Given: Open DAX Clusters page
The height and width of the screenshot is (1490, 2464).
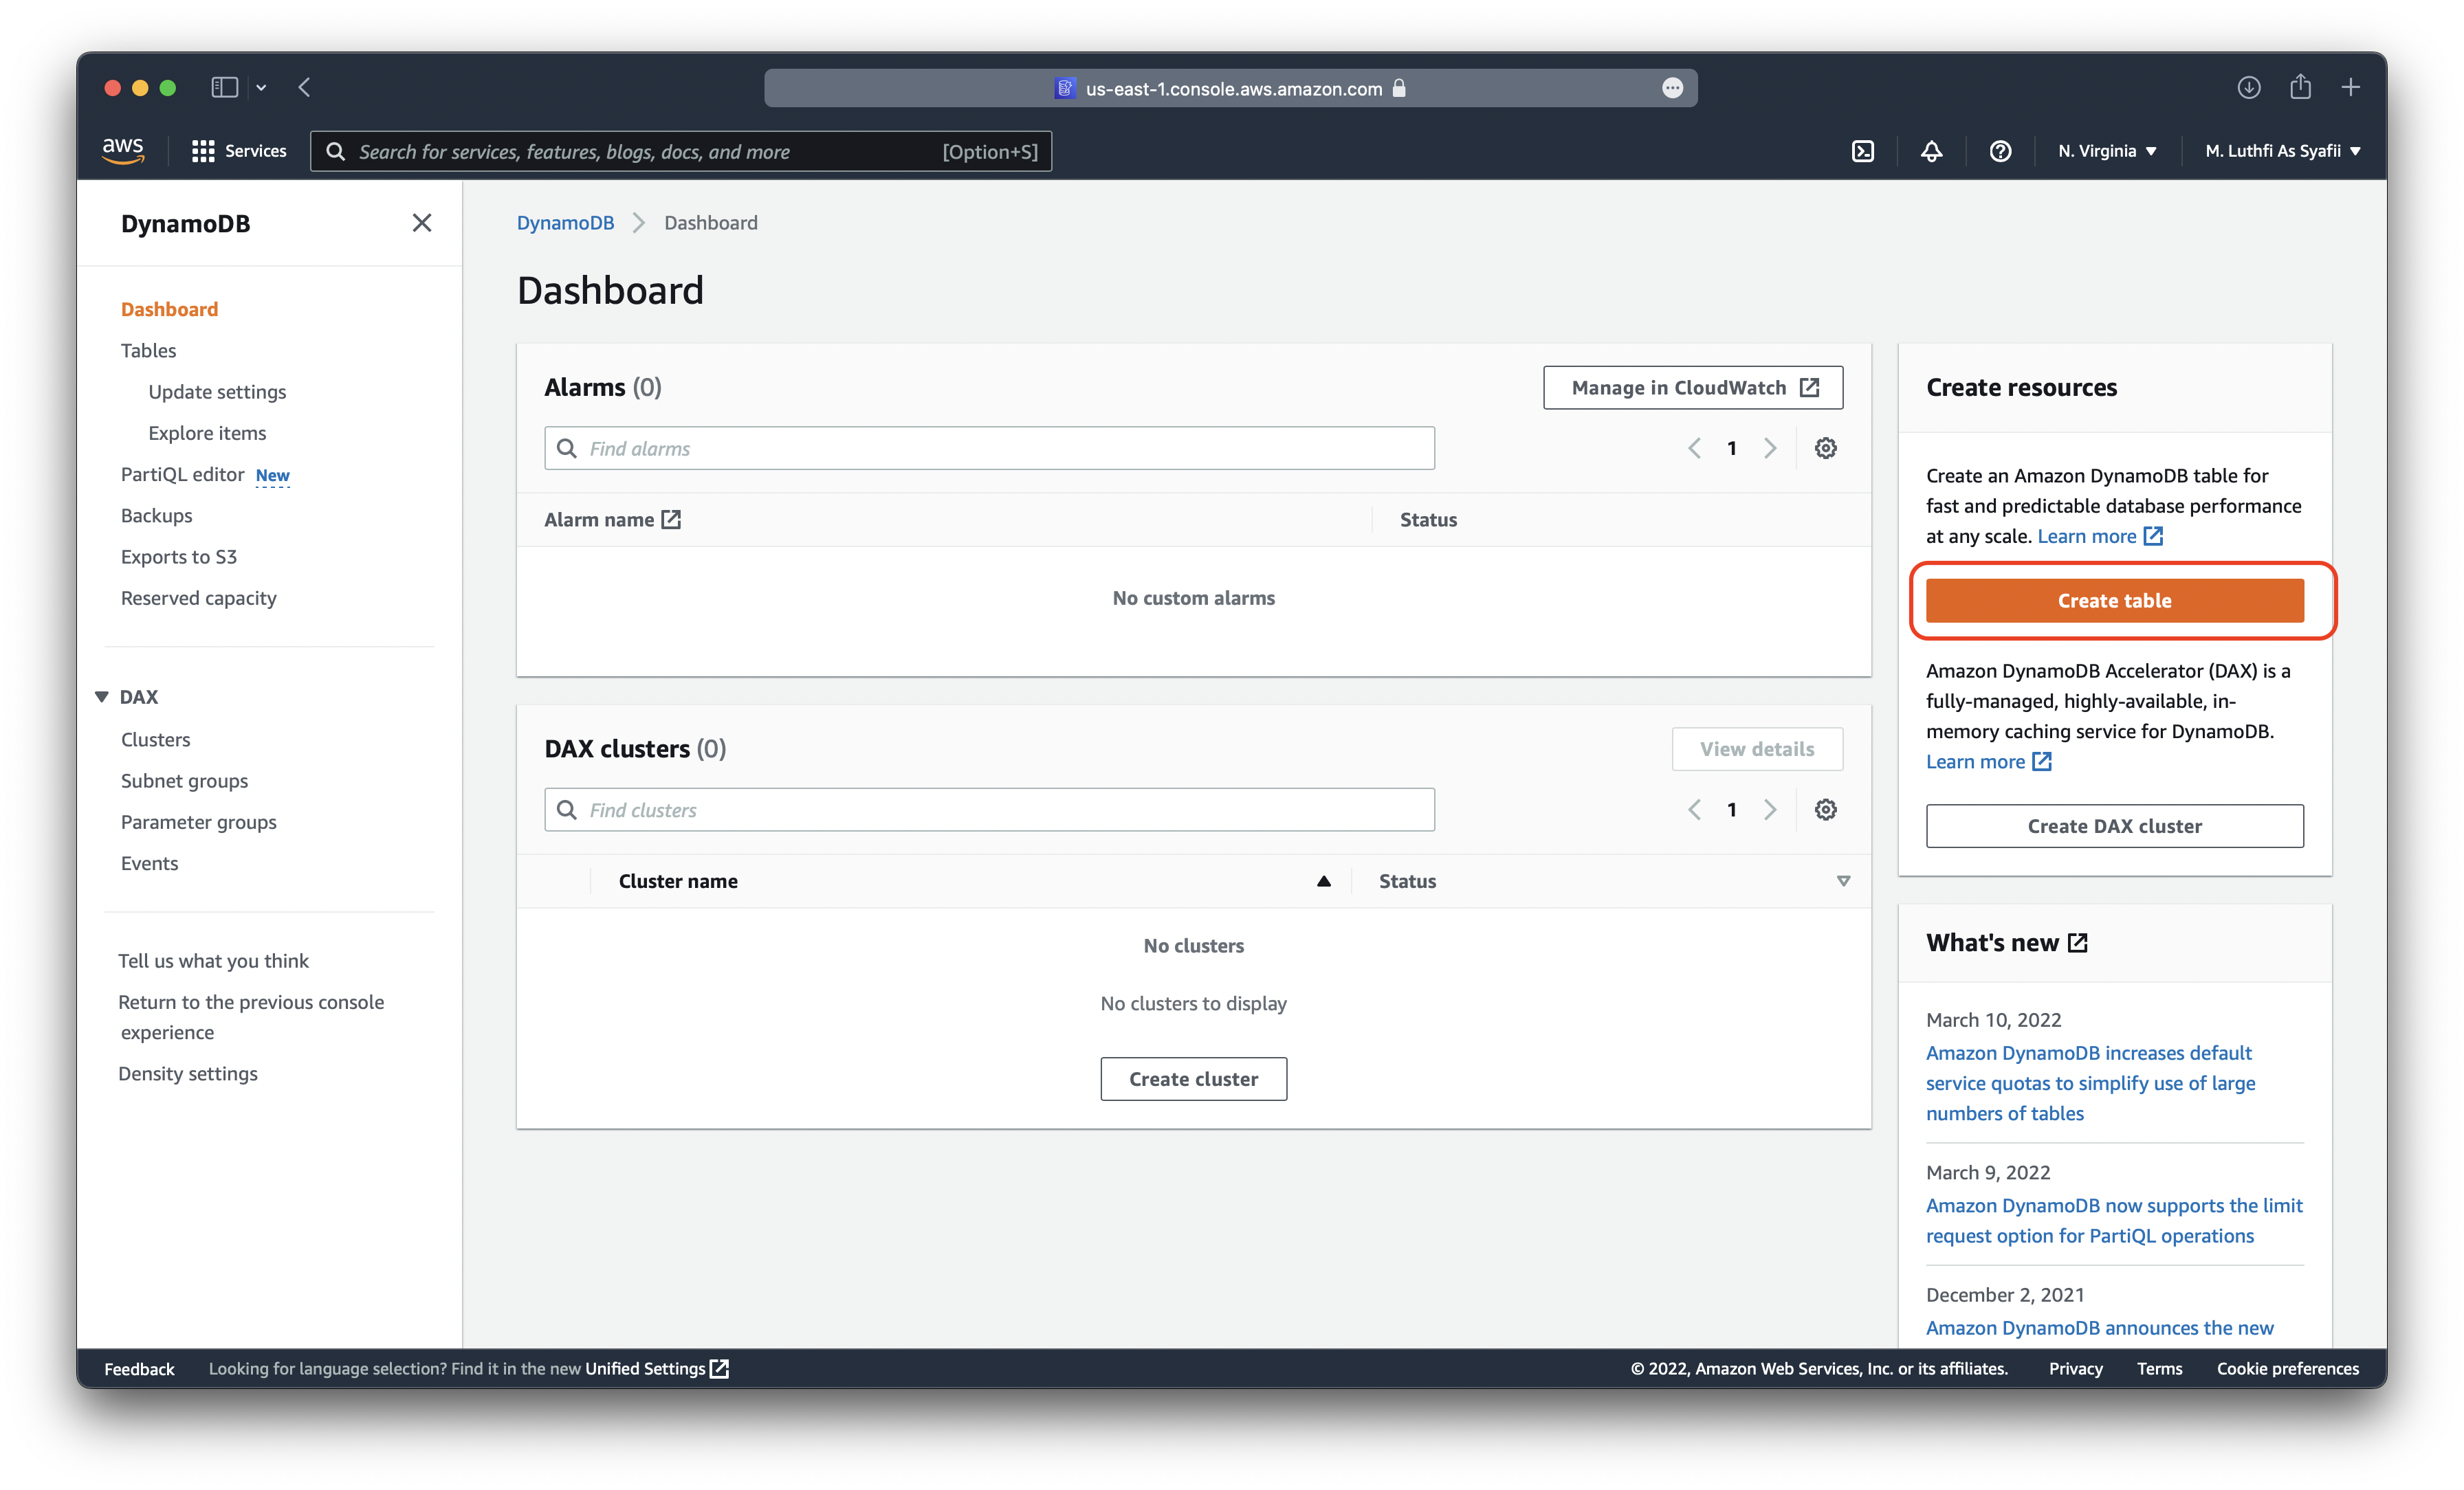Looking at the screenshot, I should click(x=155, y=739).
